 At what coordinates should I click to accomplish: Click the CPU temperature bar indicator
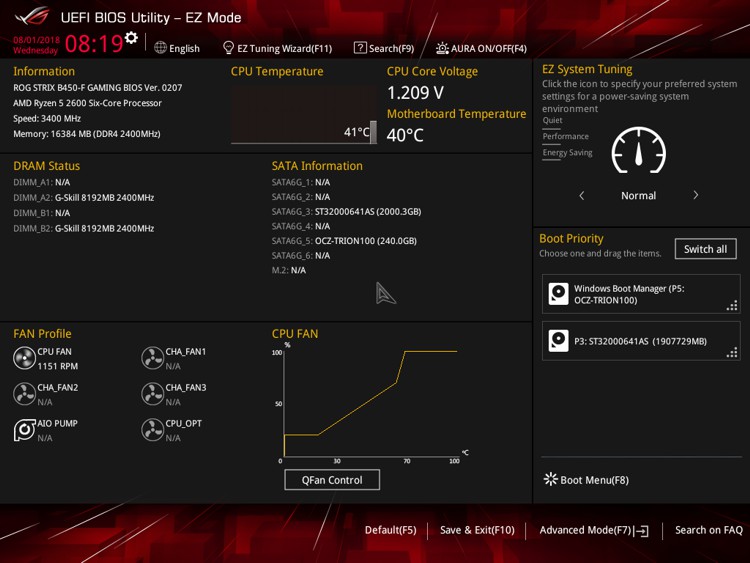pos(373,132)
